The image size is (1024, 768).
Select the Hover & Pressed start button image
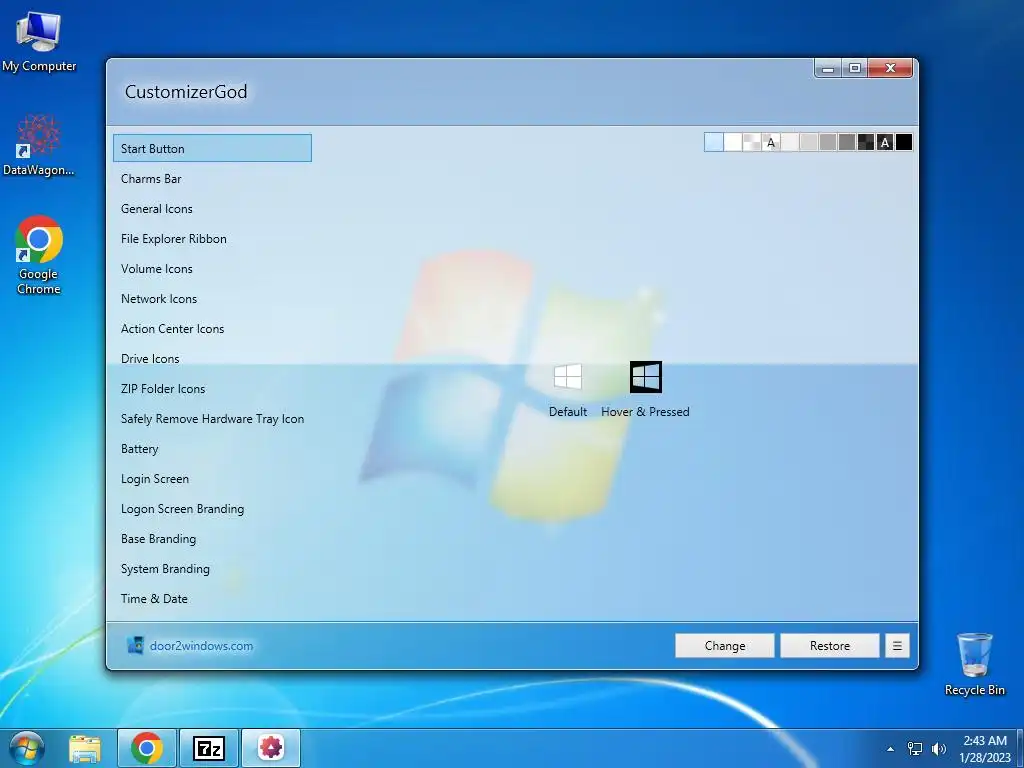pyautogui.click(x=645, y=377)
